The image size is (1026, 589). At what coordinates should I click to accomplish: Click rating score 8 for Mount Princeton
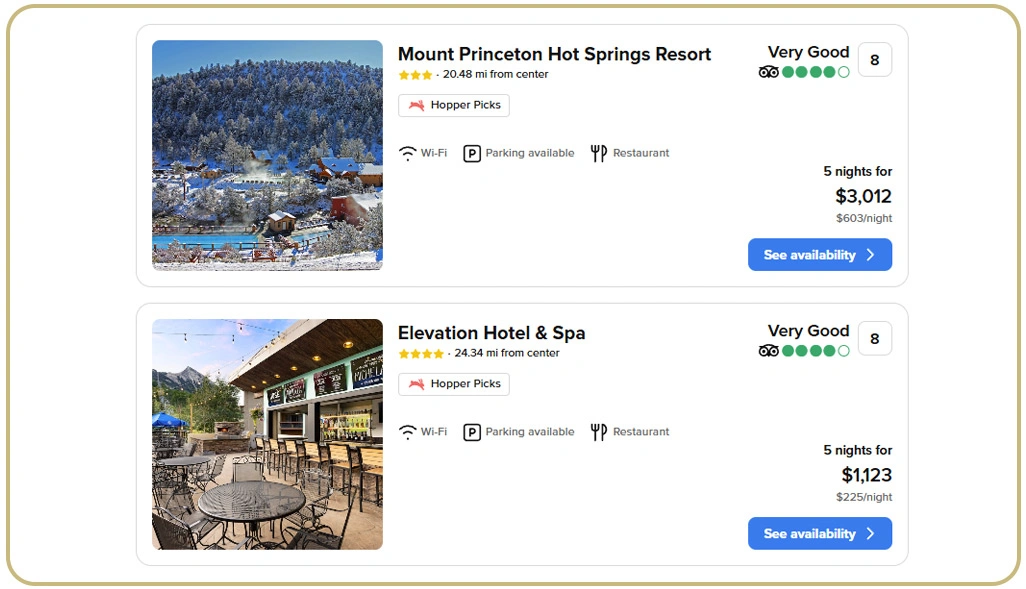coord(874,60)
